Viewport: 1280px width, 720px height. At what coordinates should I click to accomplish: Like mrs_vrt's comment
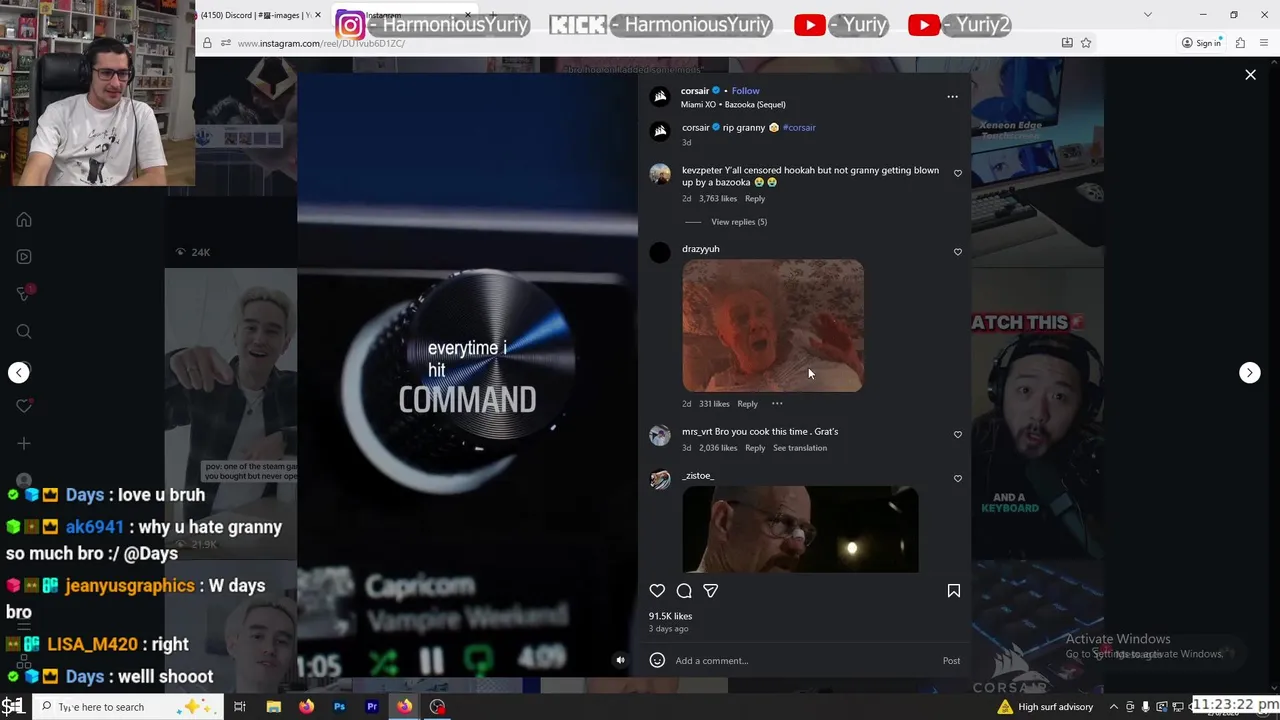957,435
